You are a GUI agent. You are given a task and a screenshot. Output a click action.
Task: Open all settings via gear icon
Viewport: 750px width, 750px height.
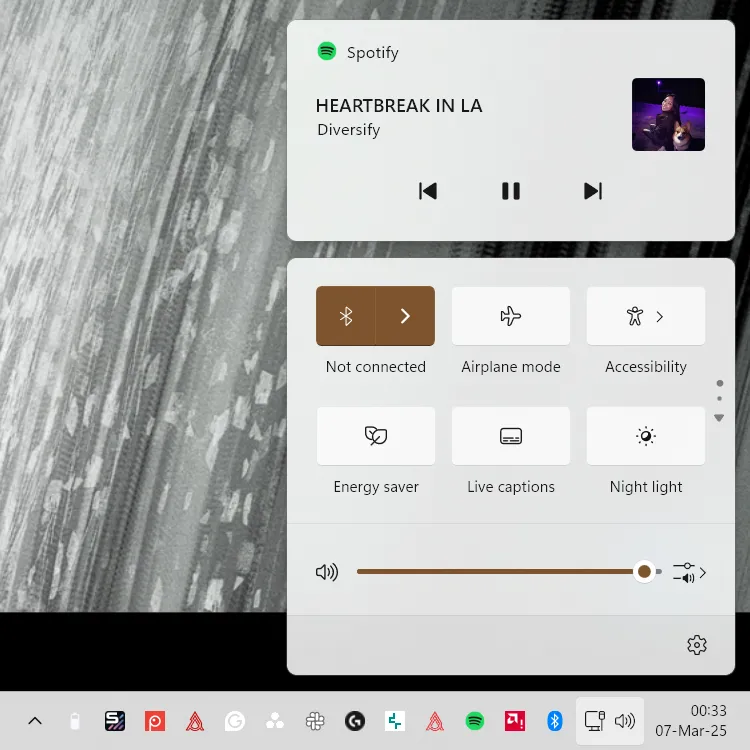click(x=697, y=645)
